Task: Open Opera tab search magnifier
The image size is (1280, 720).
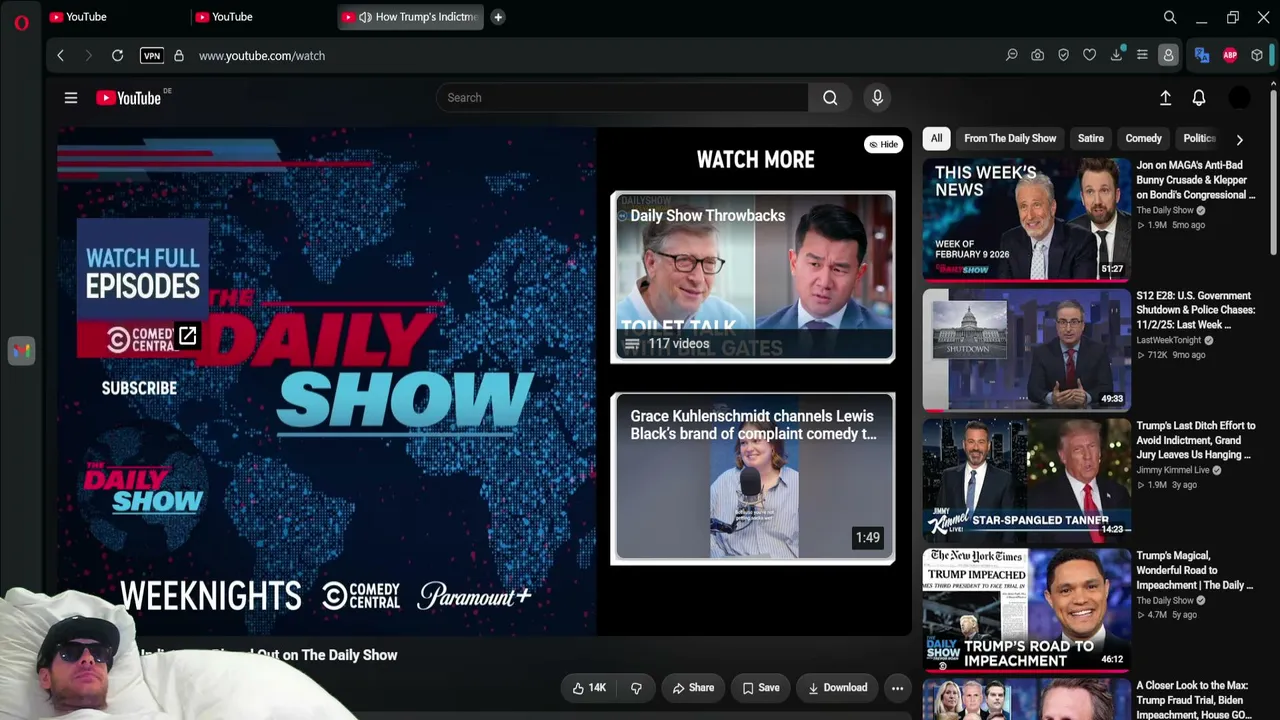Action: (x=1170, y=17)
